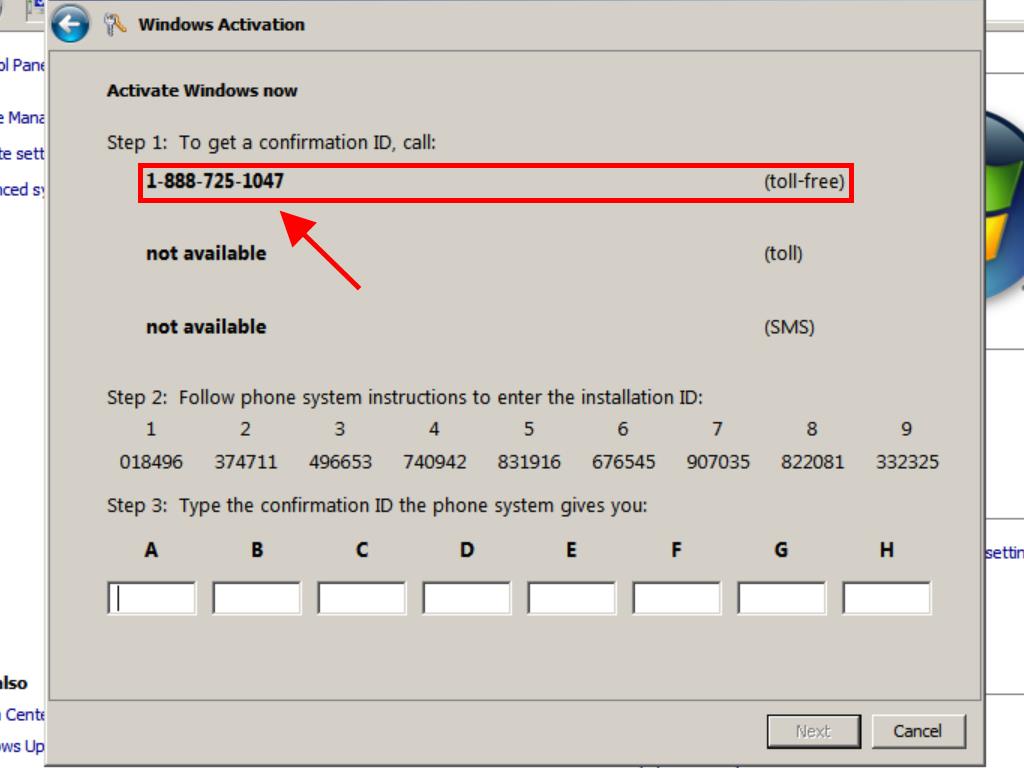1024x768 pixels.
Task: Select confirmation ID field C
Action: pos(361,598)
